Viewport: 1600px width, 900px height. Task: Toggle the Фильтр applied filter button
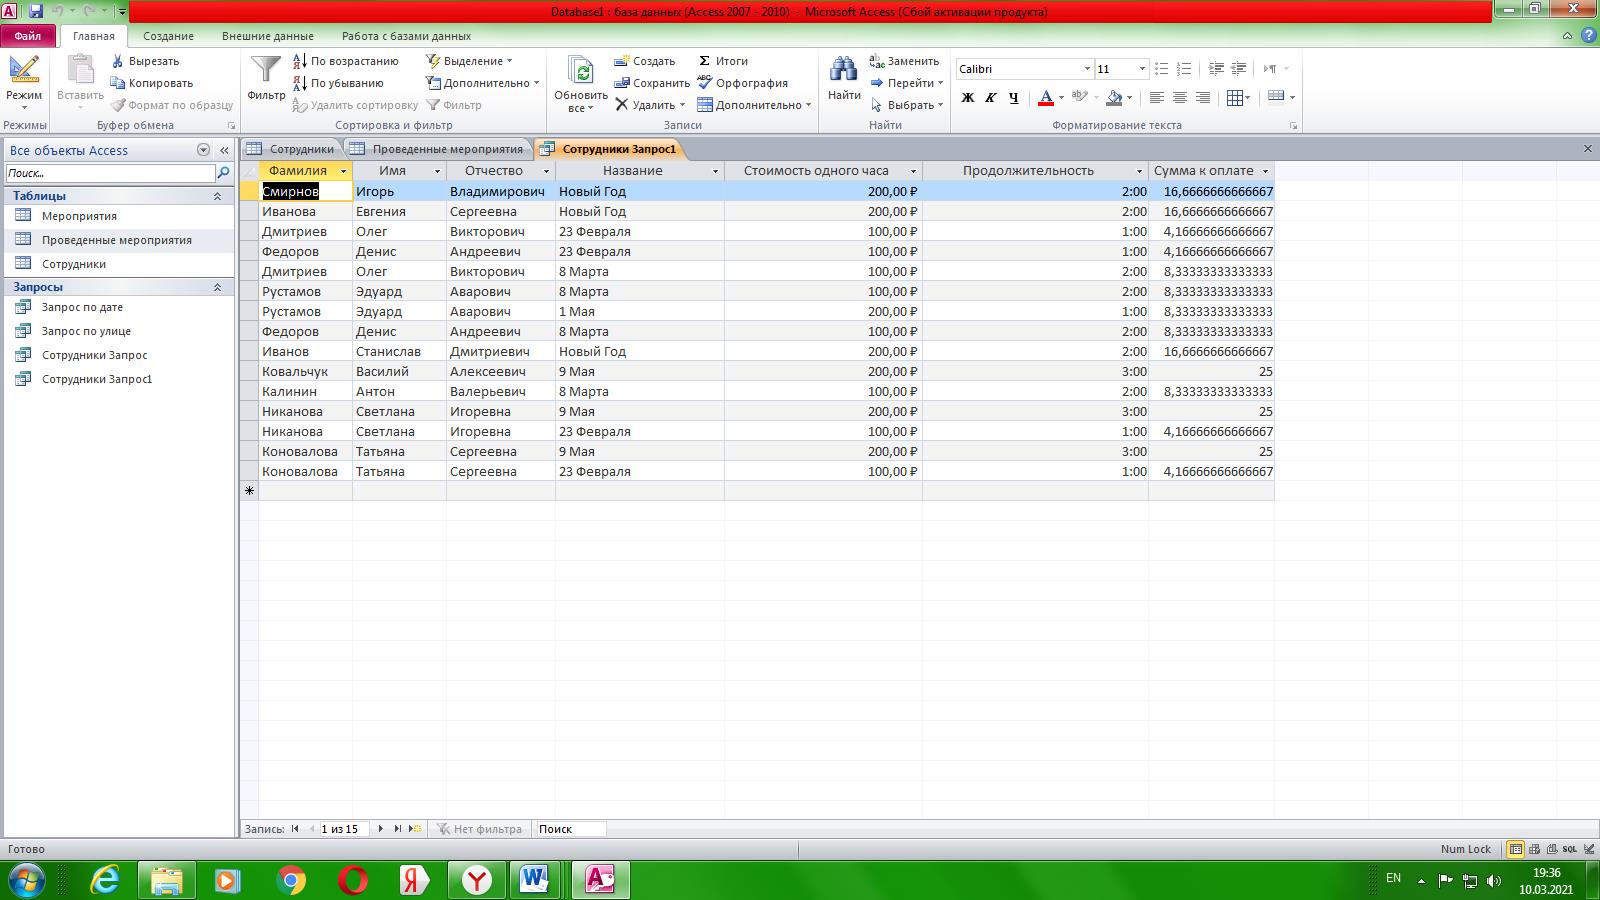(454, 105)
